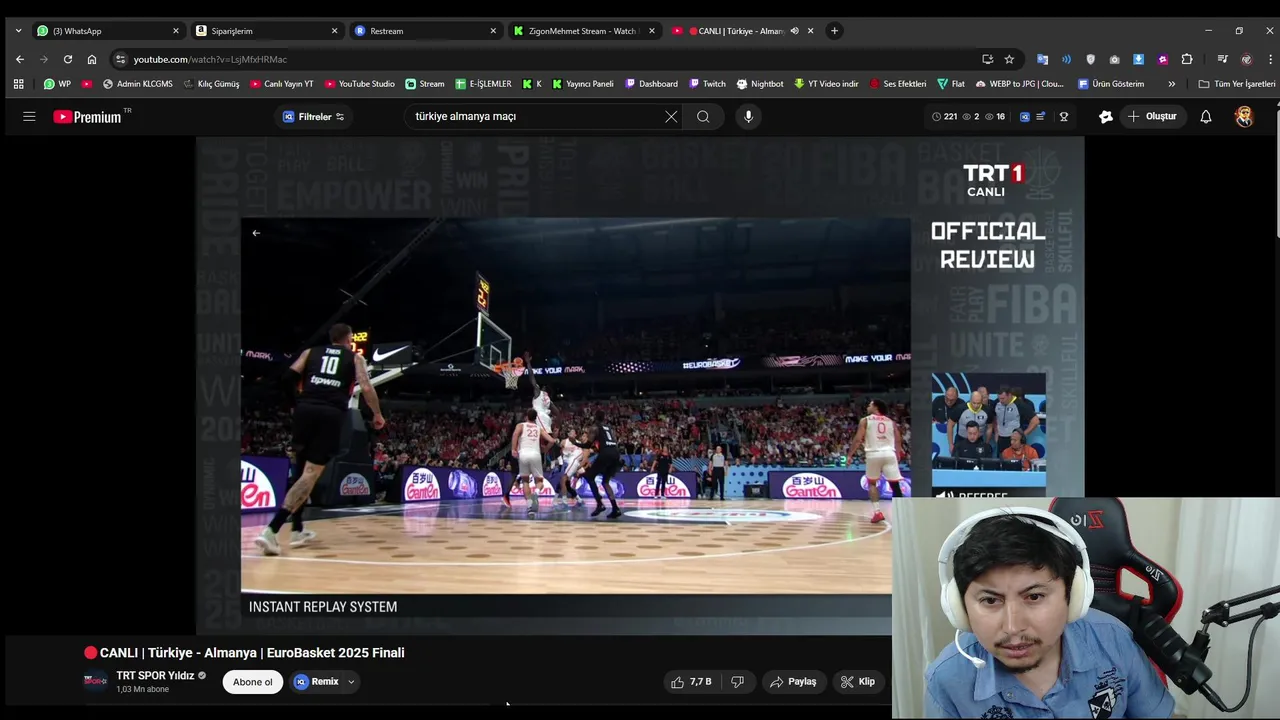
Task: Open the Filtreler filter menu
Action: pos(314,117)
